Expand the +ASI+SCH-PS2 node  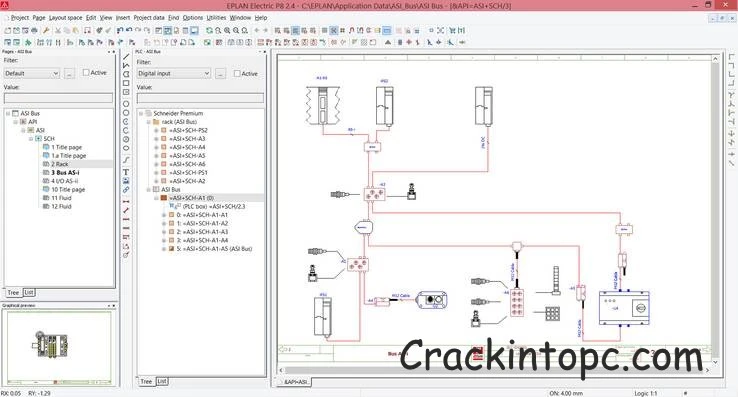[x=156, y=130]
